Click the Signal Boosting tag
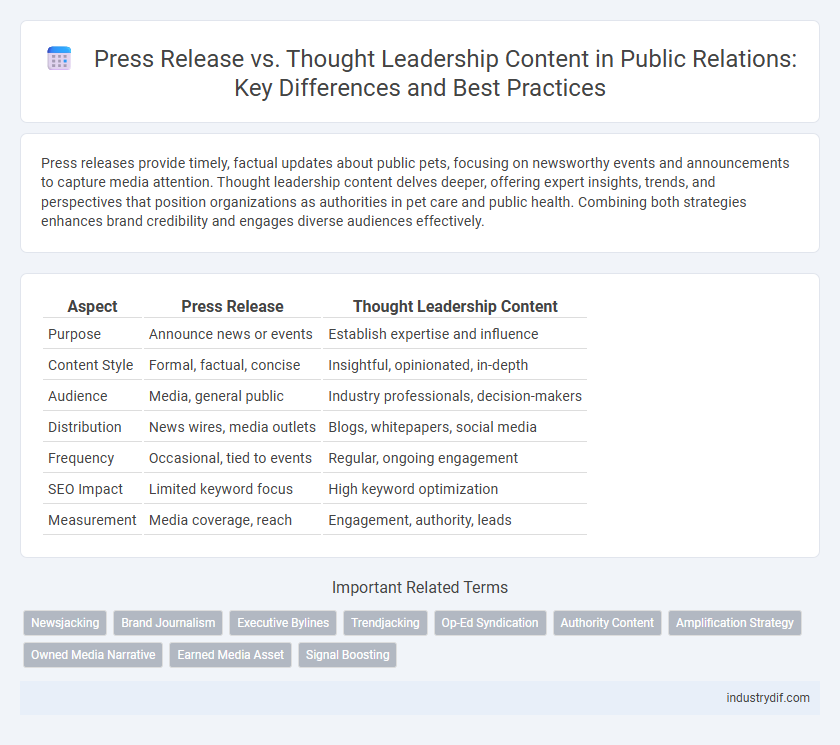Image resolution: width=840 pixels, height=745 pixels. coord(347,654)
